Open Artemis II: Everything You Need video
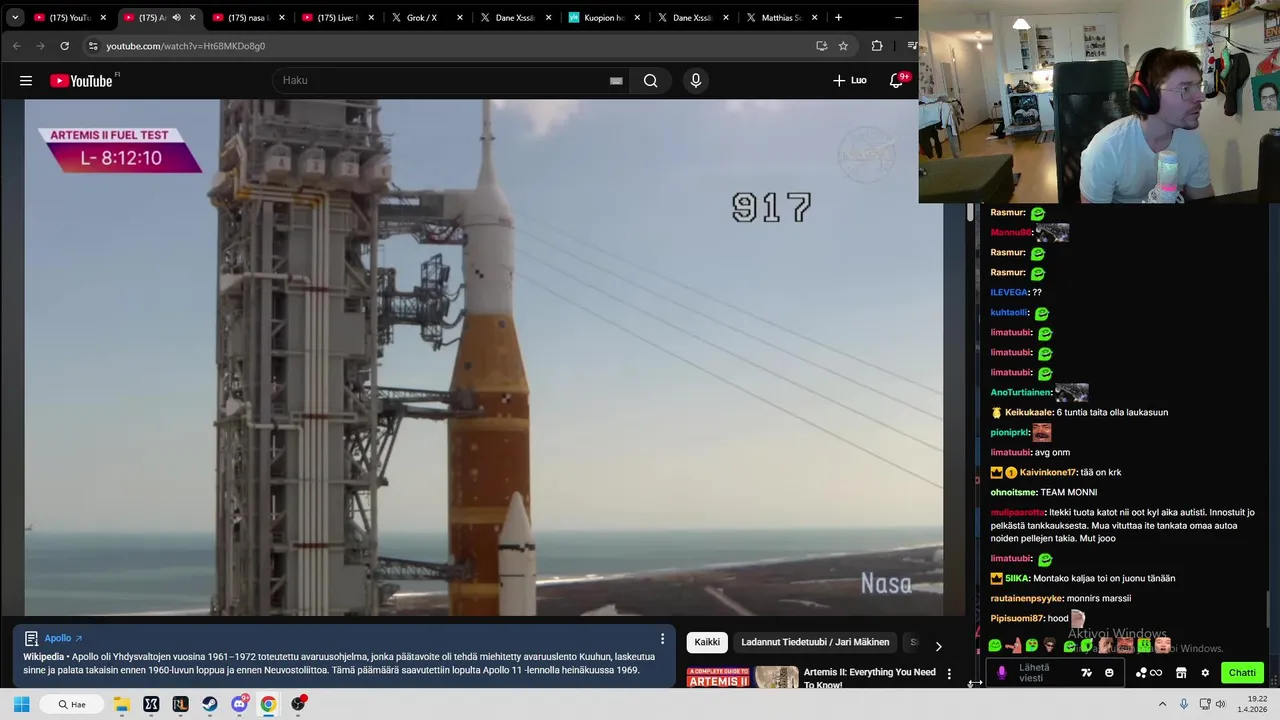The height and width of the screenshot is (720, 1280). [869, 678]
